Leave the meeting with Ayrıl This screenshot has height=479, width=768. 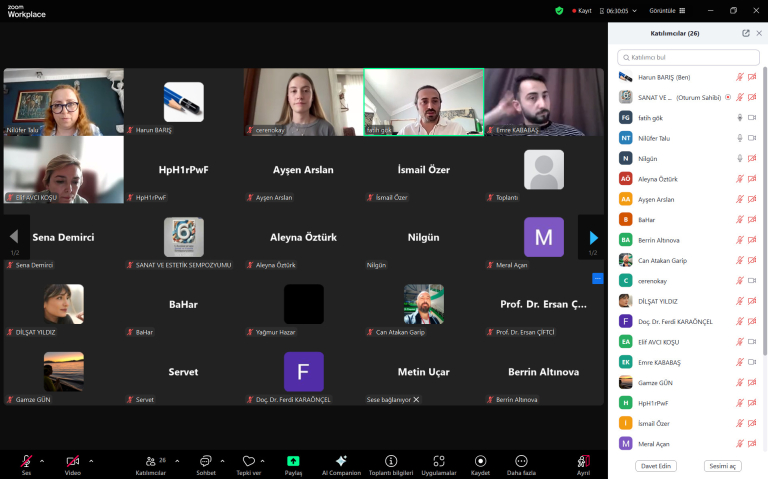tap(583, 461)
